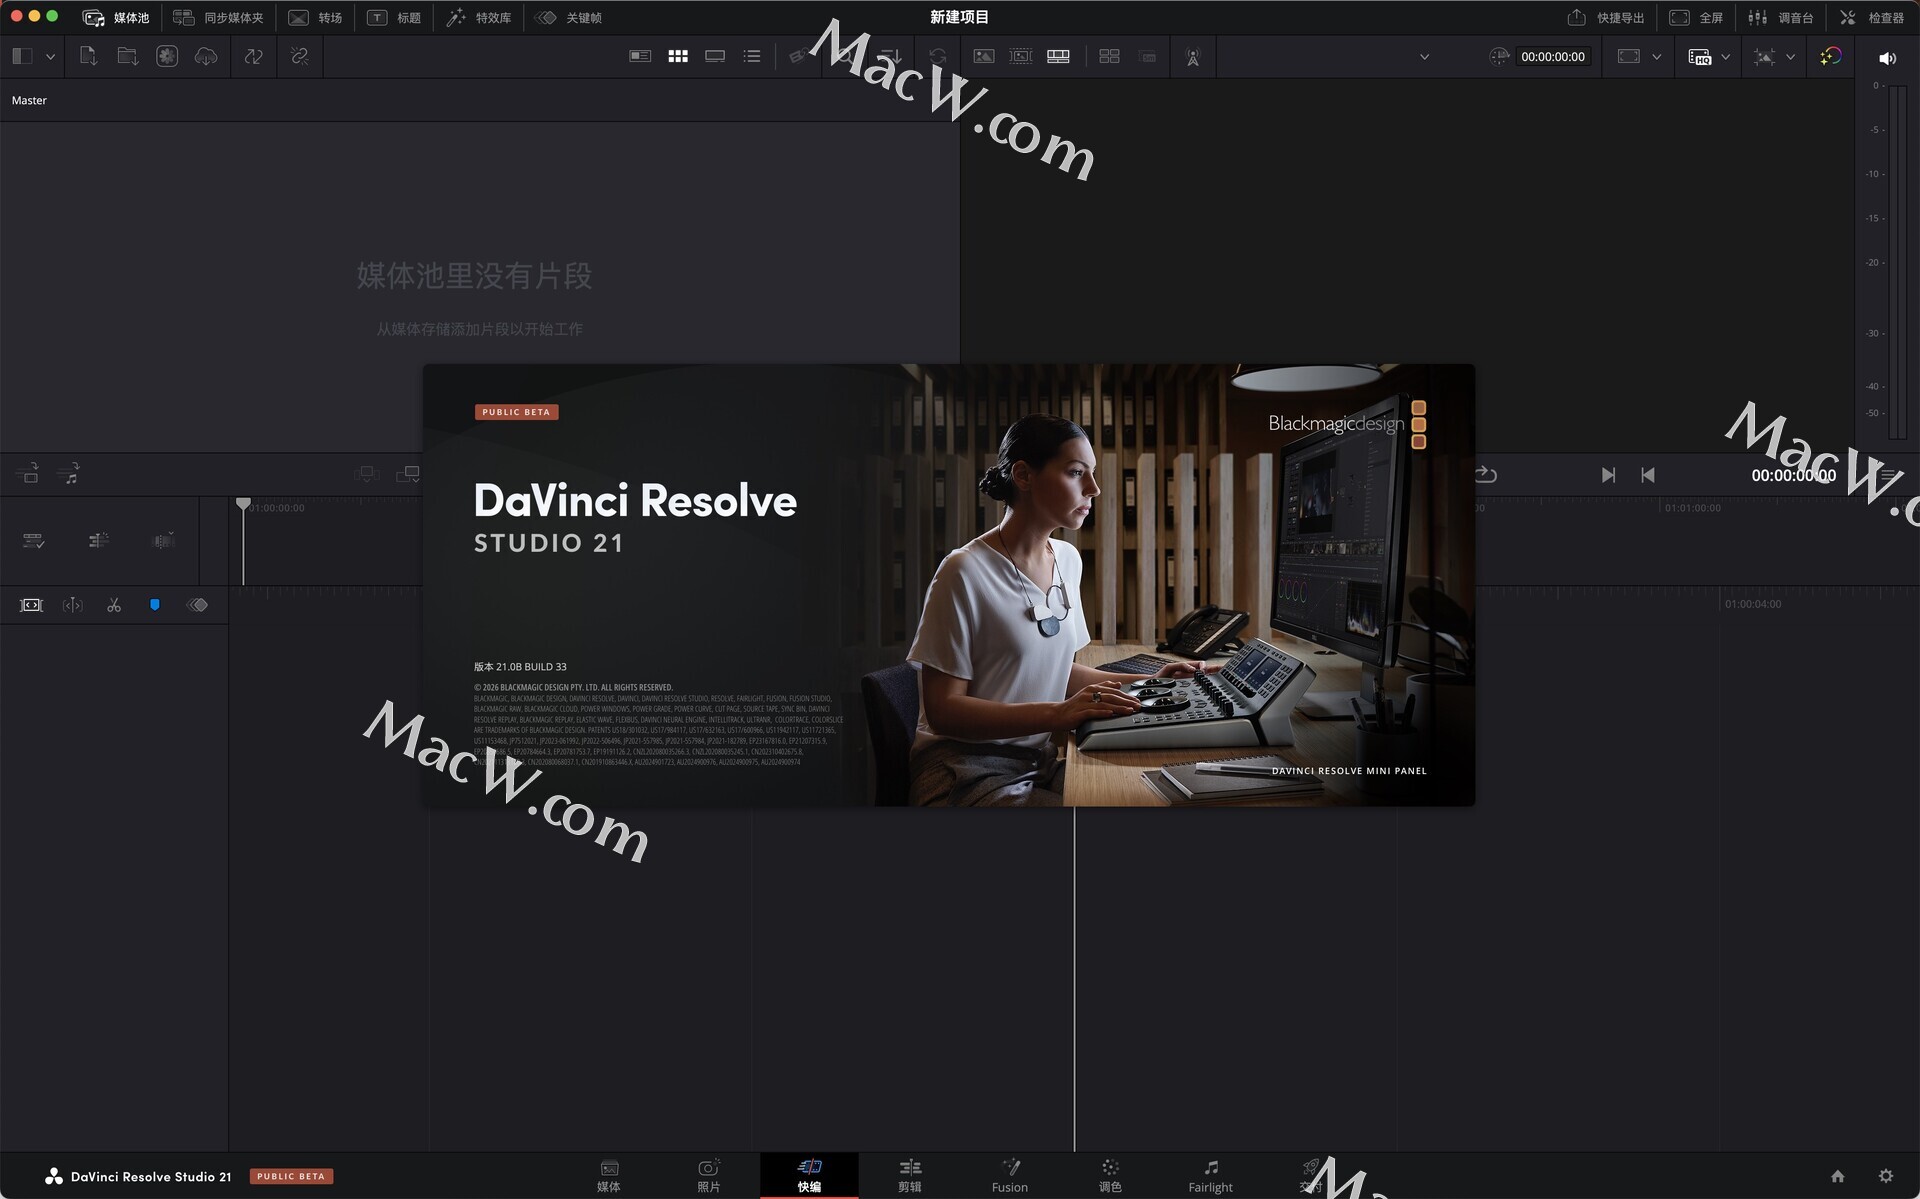Switch media pool to list view
The width and height of the screenshot is (1920, 1199).
pyautogui.click(x=752, y=56)
